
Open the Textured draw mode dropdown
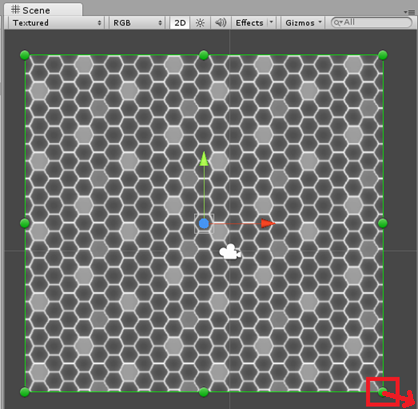click(56, 23)
